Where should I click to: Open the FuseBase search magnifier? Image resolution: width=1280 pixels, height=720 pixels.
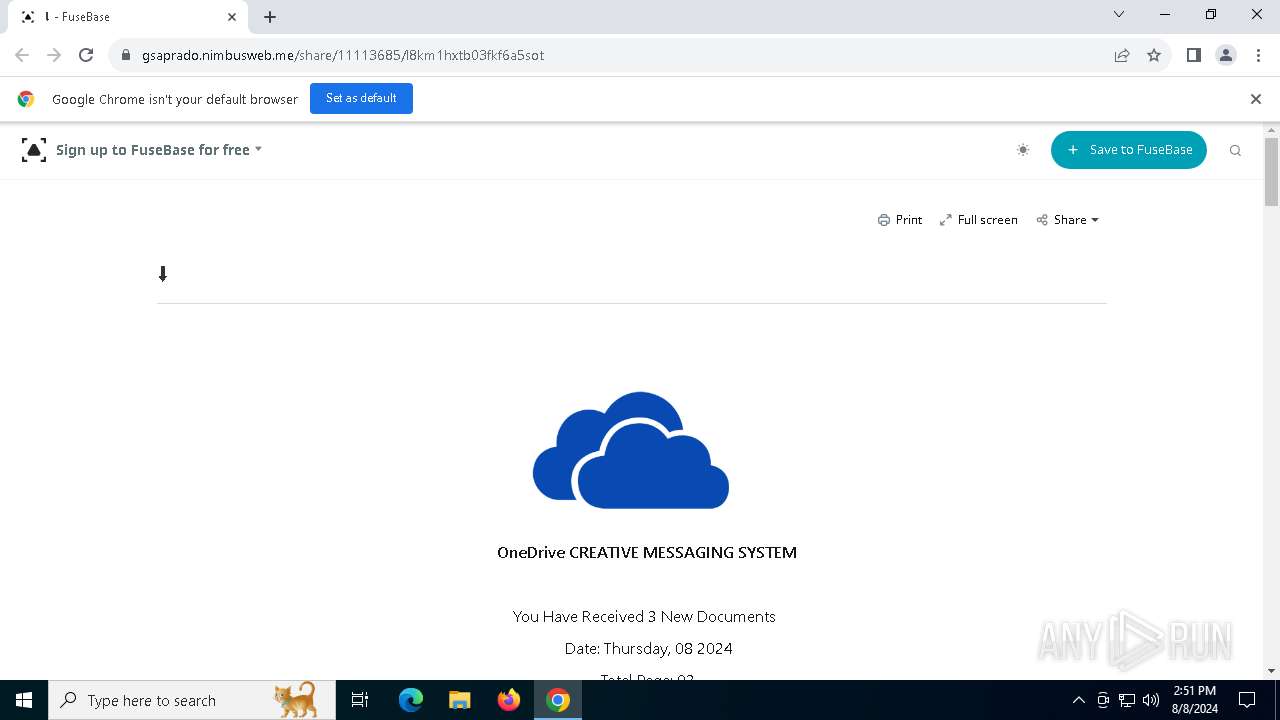pyautogui.click(x=1235, y=150)
